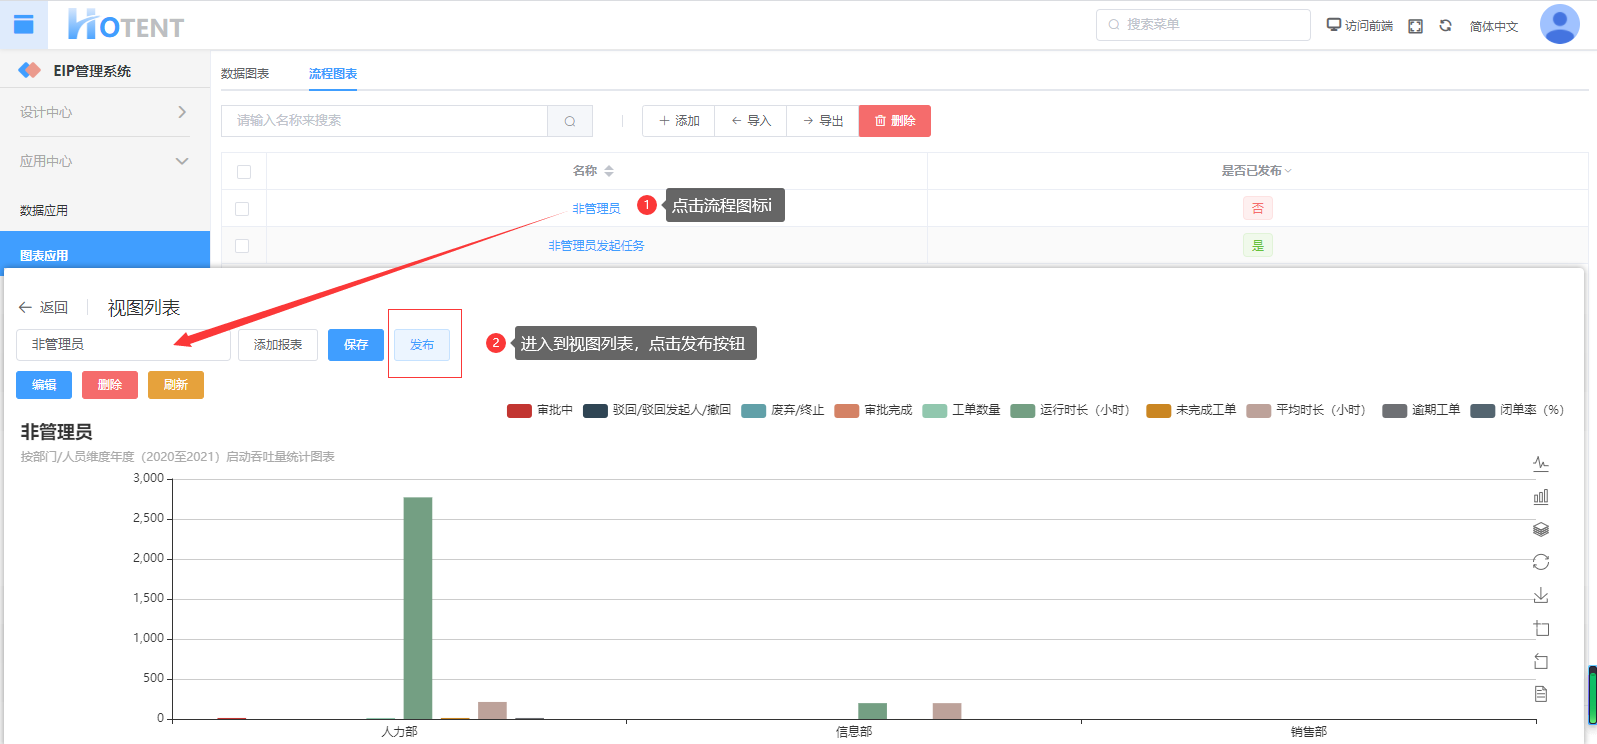
Task: Collapse sidebar using top-left menu icon
Action: (x=24, y=24)
